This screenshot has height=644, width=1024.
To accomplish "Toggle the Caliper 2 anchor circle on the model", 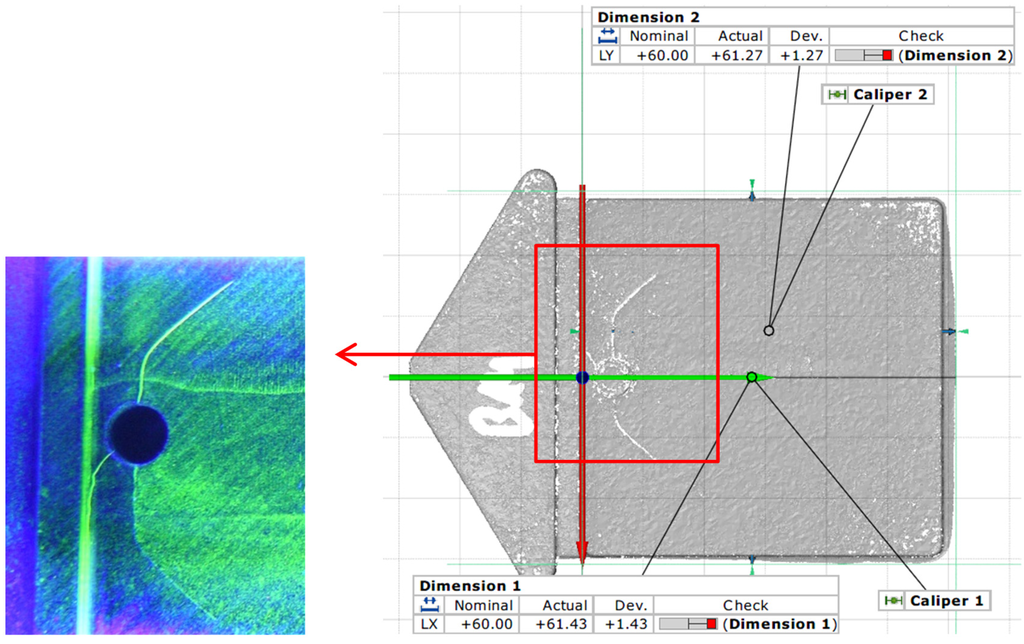I will click(769, 328).
